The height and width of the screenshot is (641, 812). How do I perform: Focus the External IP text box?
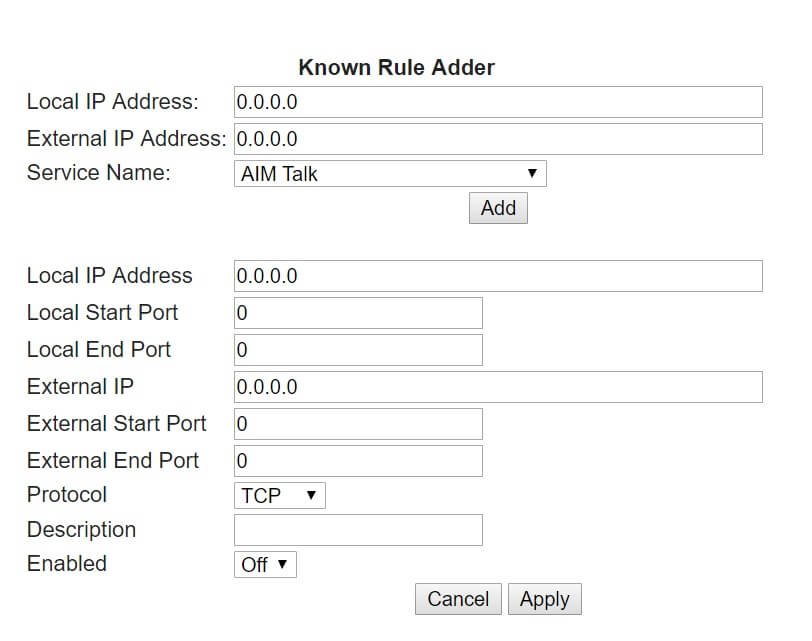pos(497,387)
